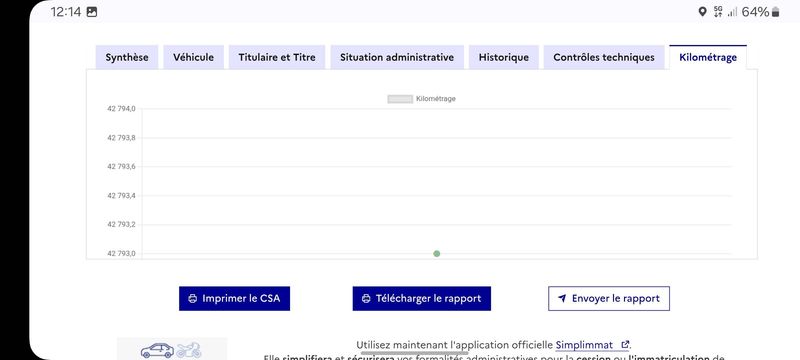The height and width of the screenshot is (360, 800).
Task: Toggle the Kilométrage legend swatch
Action: [x=400, y=99]
